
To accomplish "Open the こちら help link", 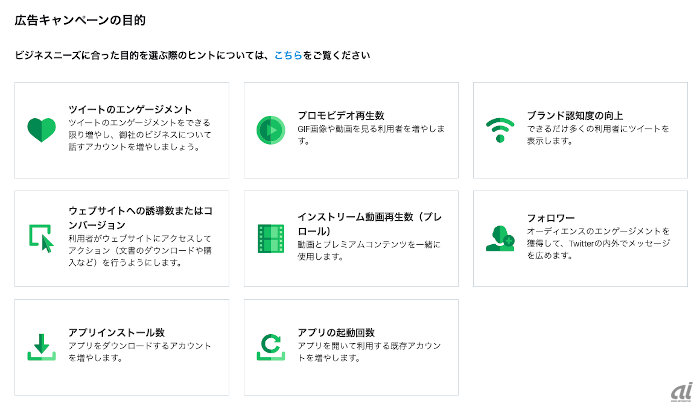I will [x=285, y=56].
